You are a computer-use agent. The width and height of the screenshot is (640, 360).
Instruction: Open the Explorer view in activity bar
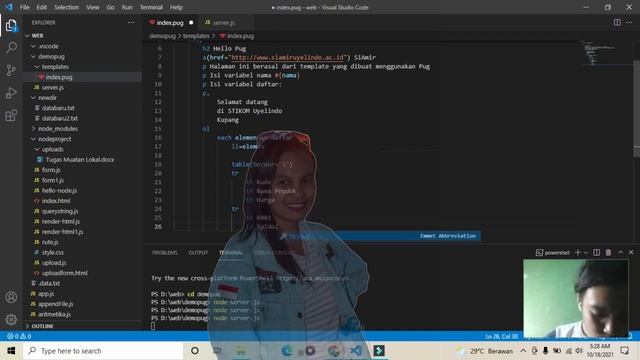(x=11, y=26)
